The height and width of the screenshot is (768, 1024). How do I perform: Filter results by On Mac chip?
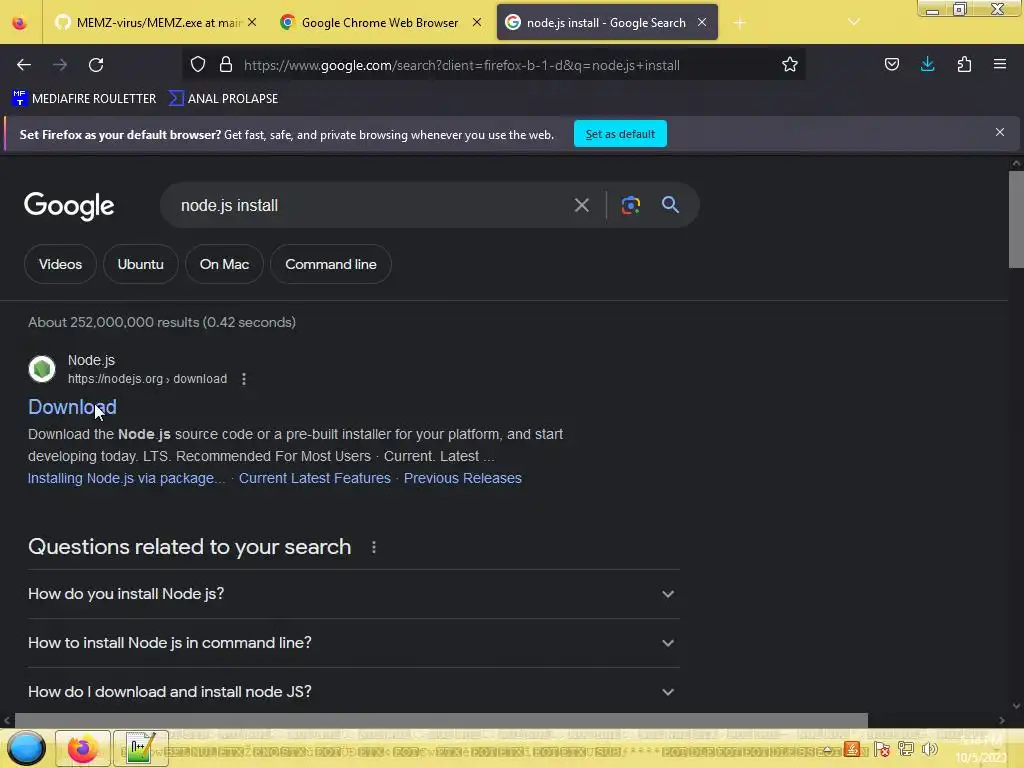[x=224, y=264]
